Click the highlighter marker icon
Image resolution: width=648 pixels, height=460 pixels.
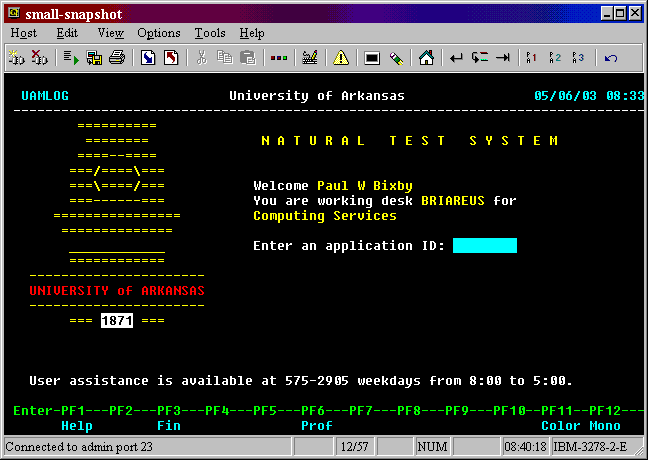point(396,58)
